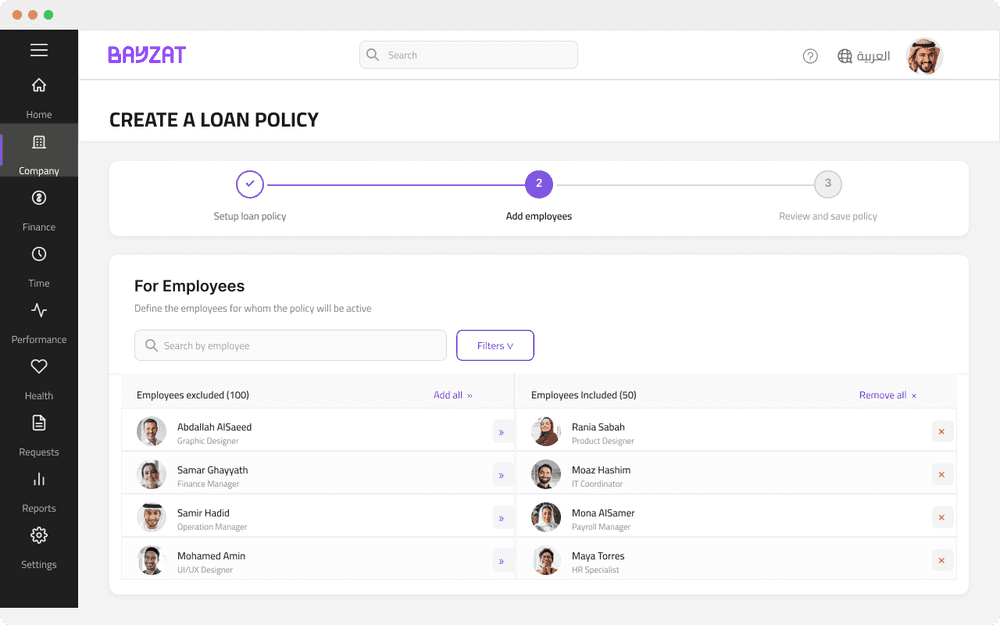Screen dimensions: 1000x625
Task: Select the Time icon in the sidebar
Action: click(x=38, y=254)
